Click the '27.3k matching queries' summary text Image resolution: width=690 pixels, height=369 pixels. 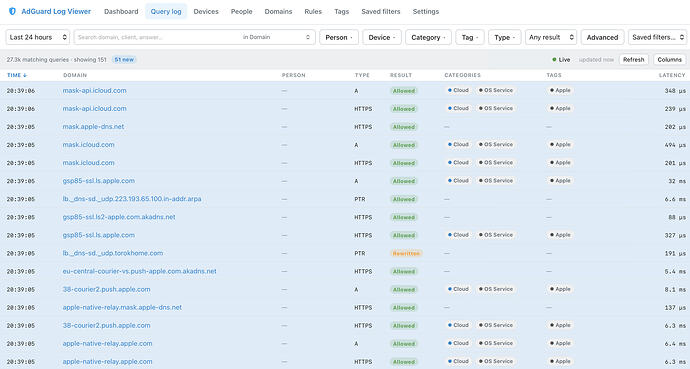(x=37, y=60)
